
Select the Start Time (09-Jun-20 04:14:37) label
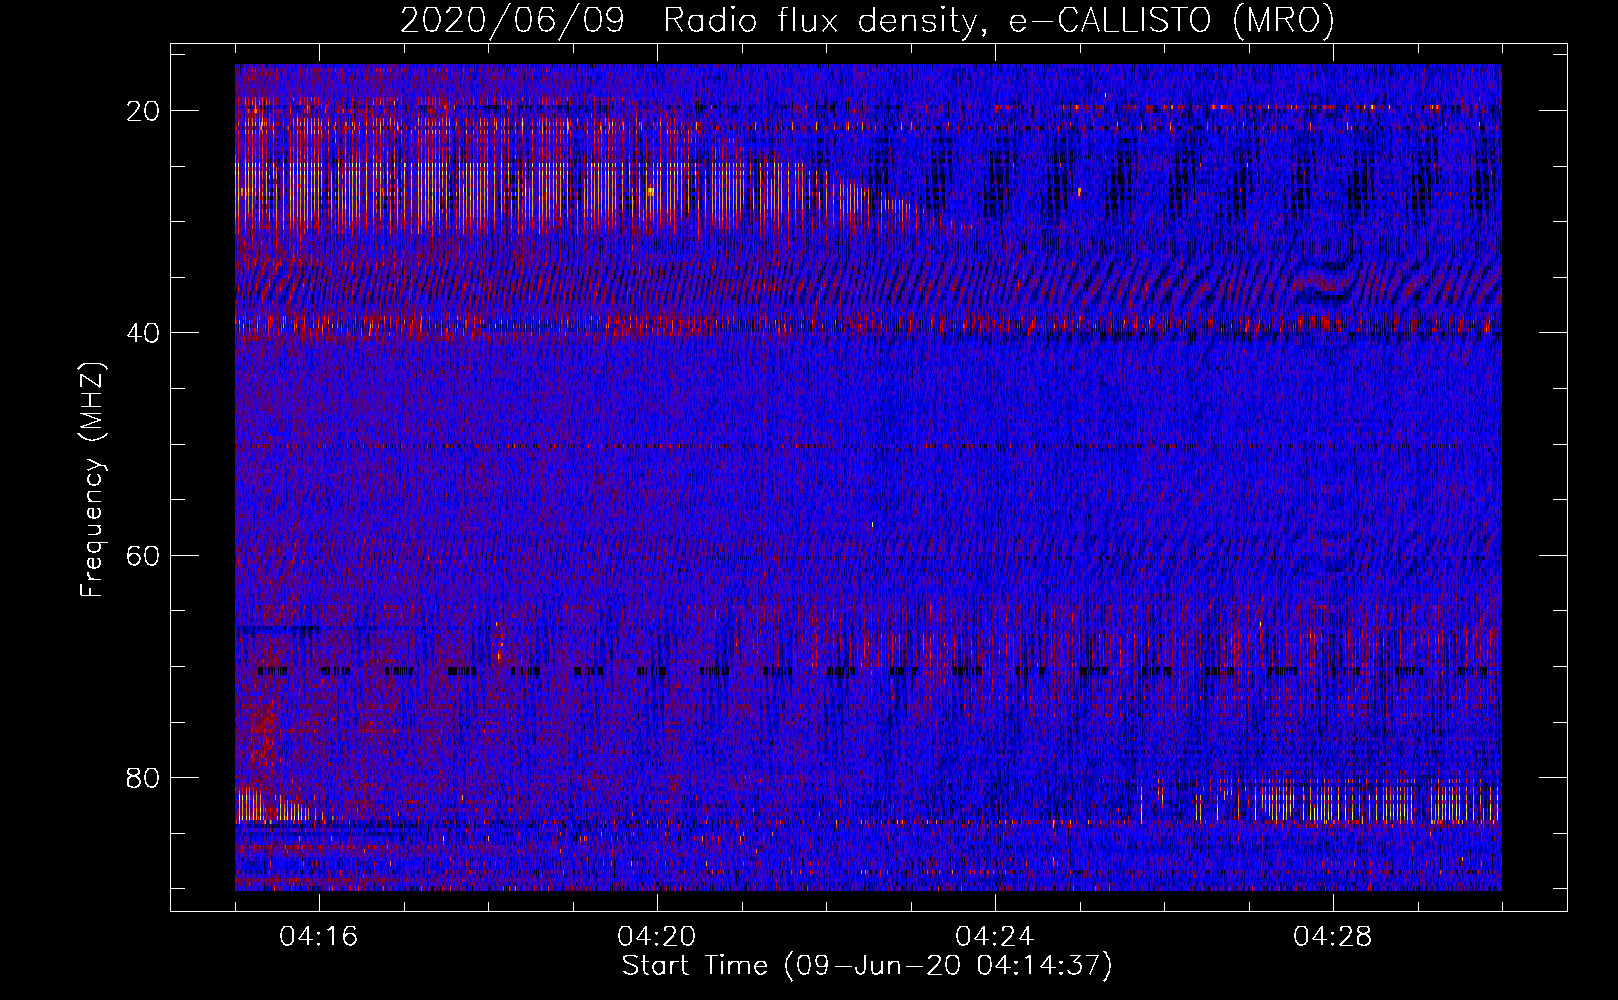(867, 966)
